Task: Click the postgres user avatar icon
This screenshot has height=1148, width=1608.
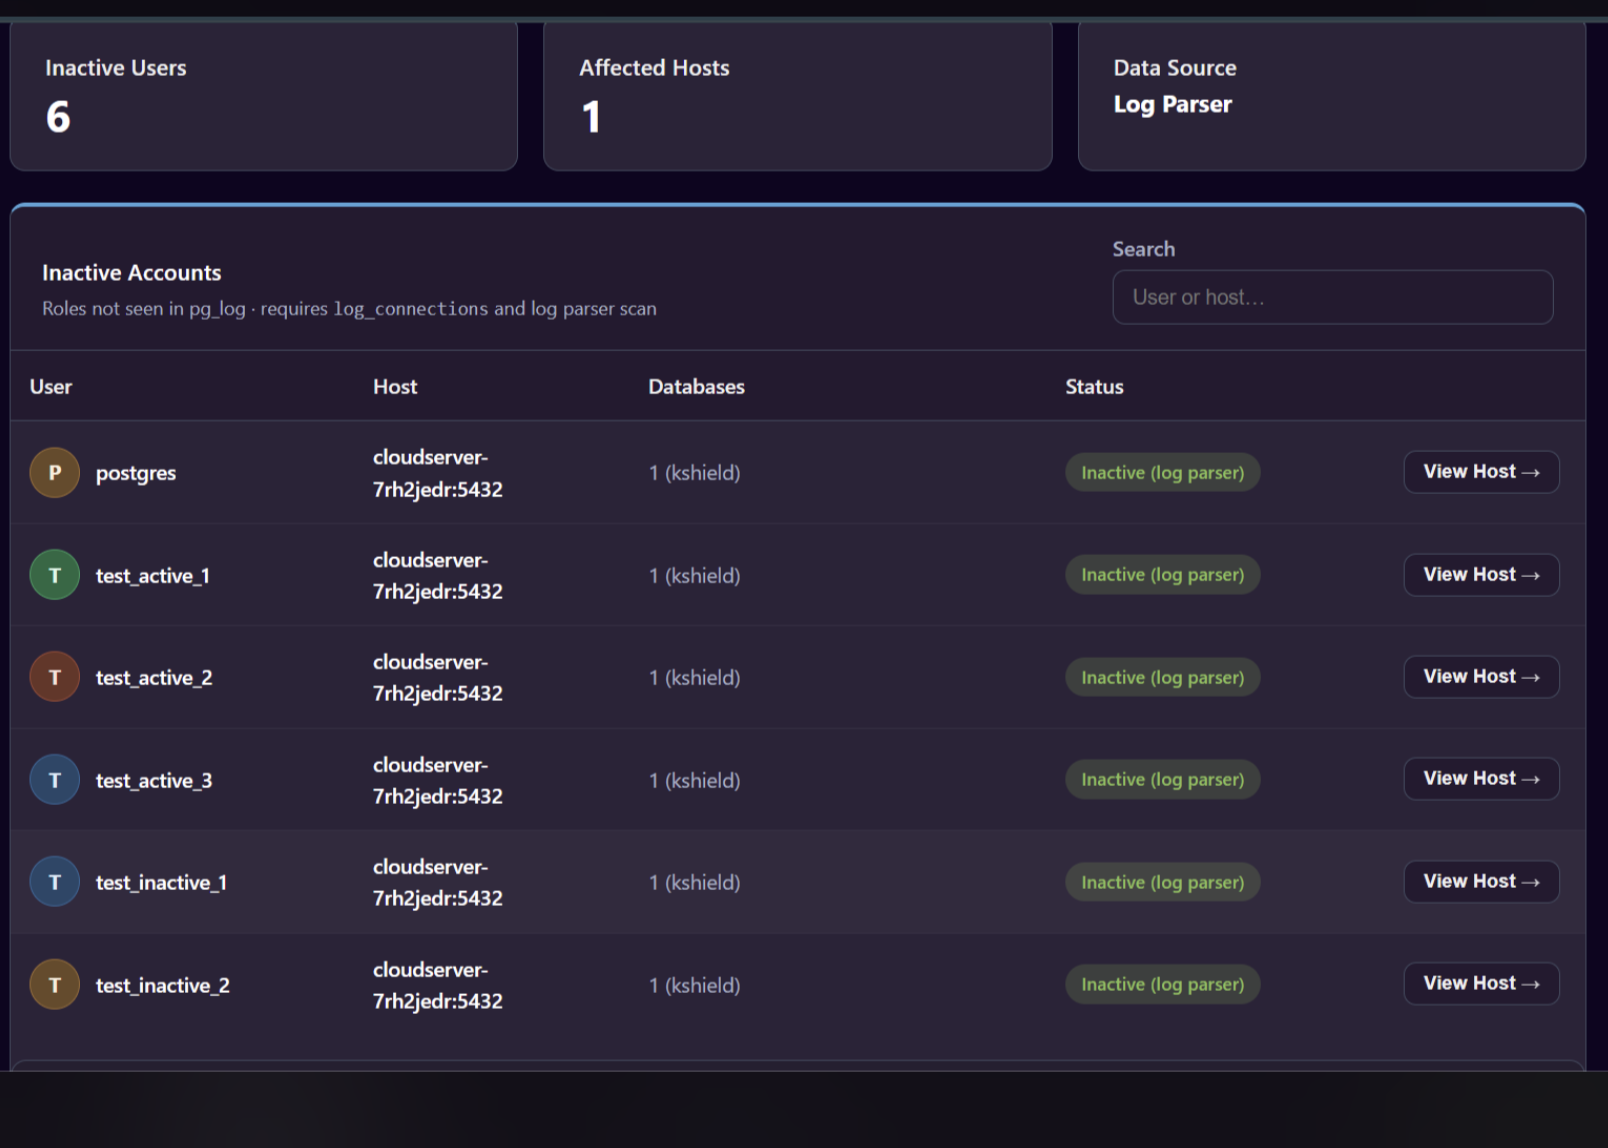Action: click(x=55, y=473)
